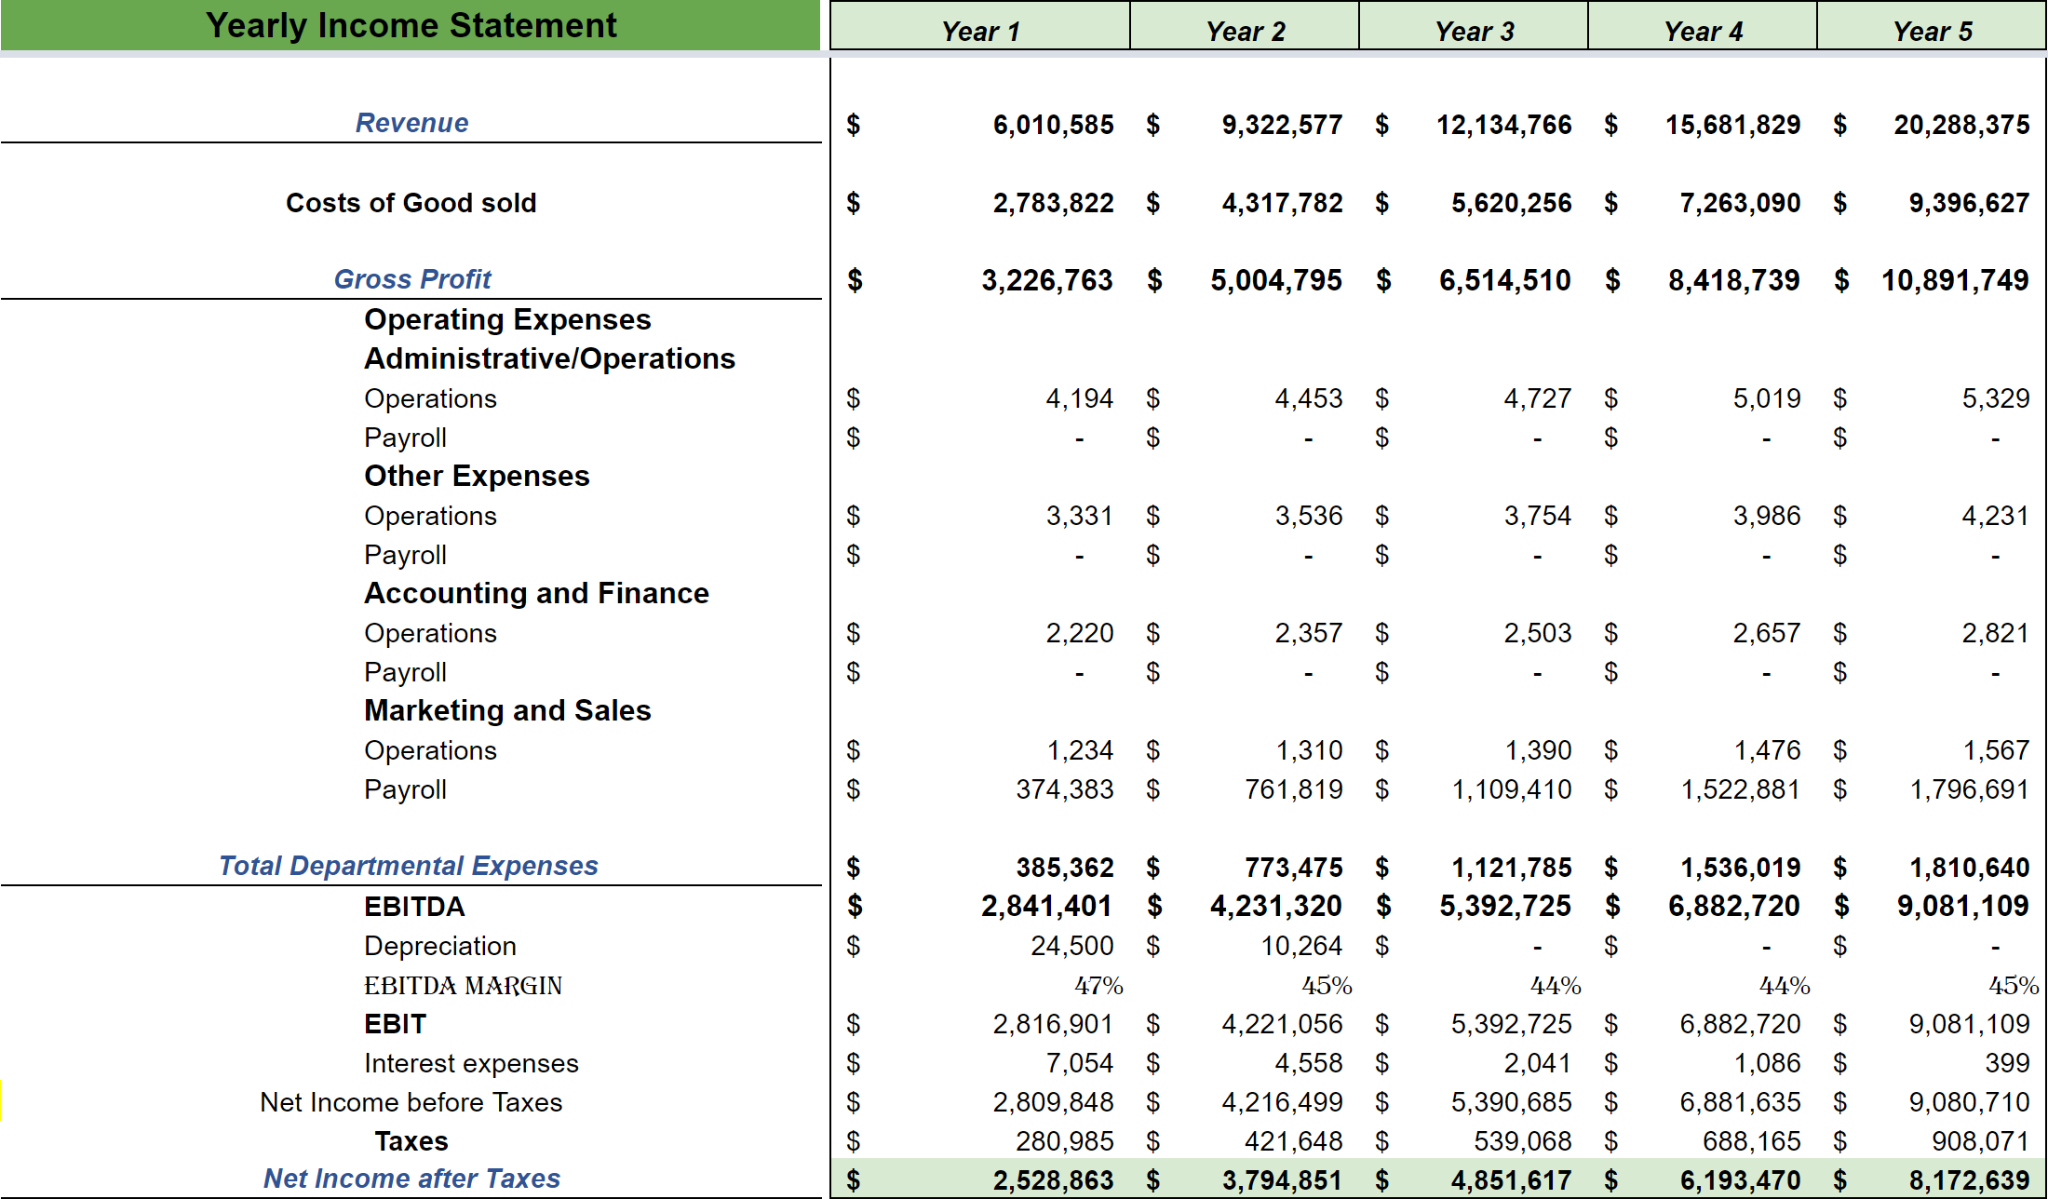Click the Year 4 column header
The height and width of the screenshot is (1199, 2048).
click(x=1703, y=26)
